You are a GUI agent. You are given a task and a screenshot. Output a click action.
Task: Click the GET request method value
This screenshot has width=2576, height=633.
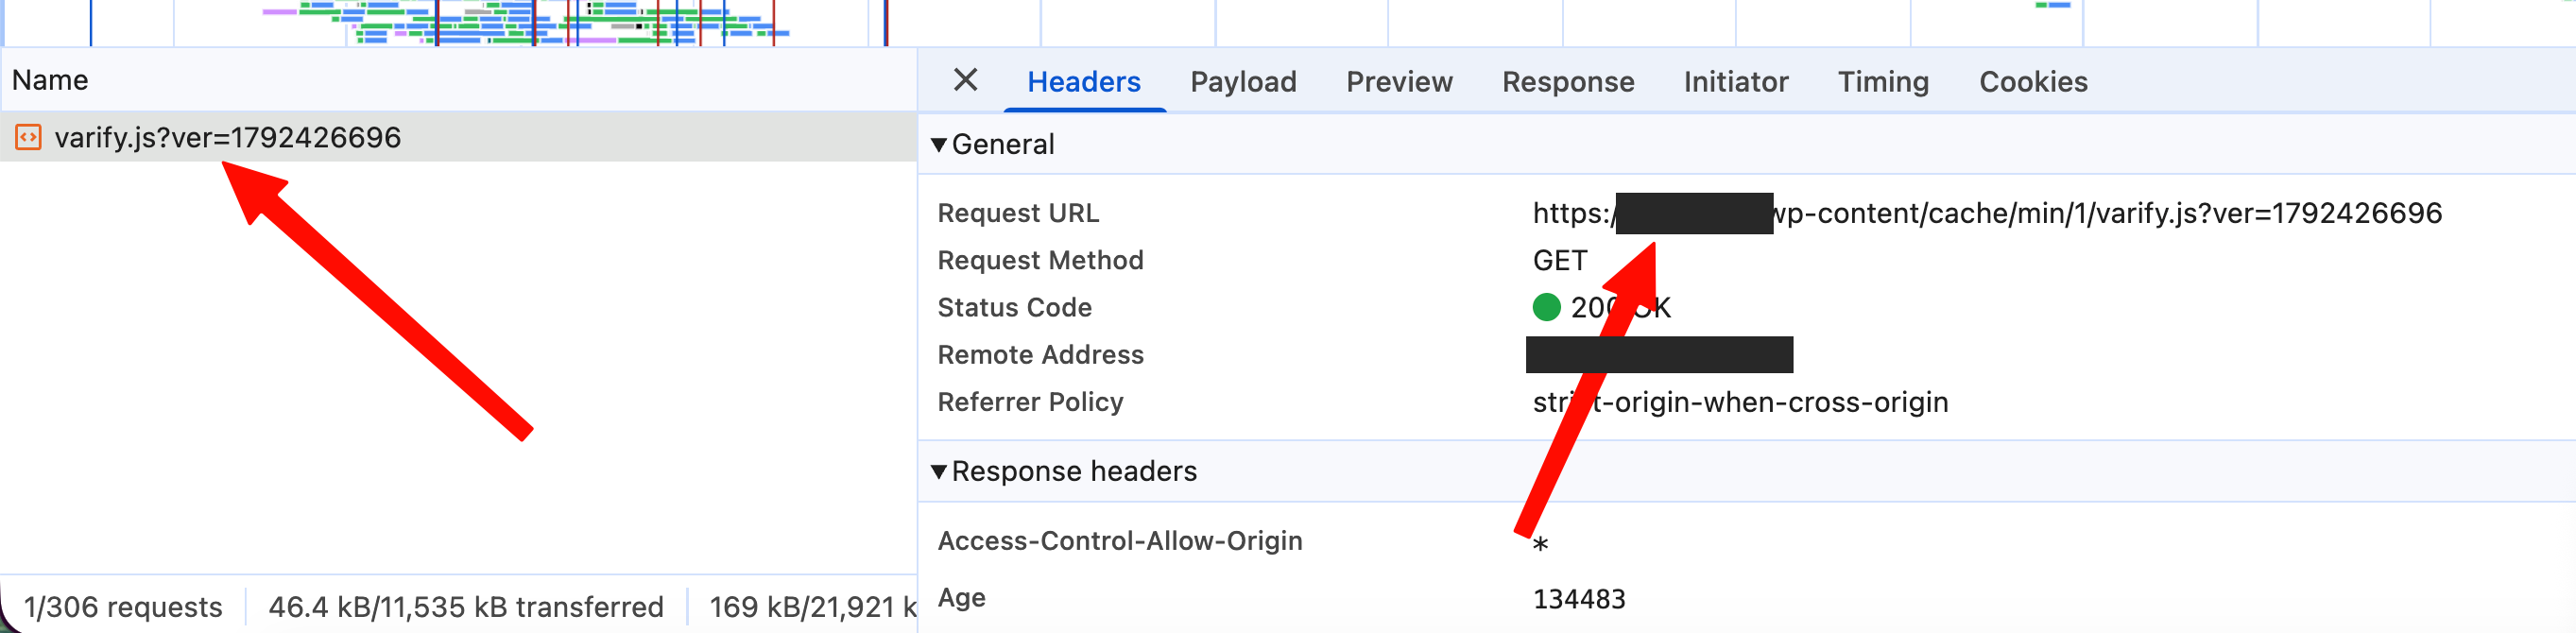[x=1560, y=260]
